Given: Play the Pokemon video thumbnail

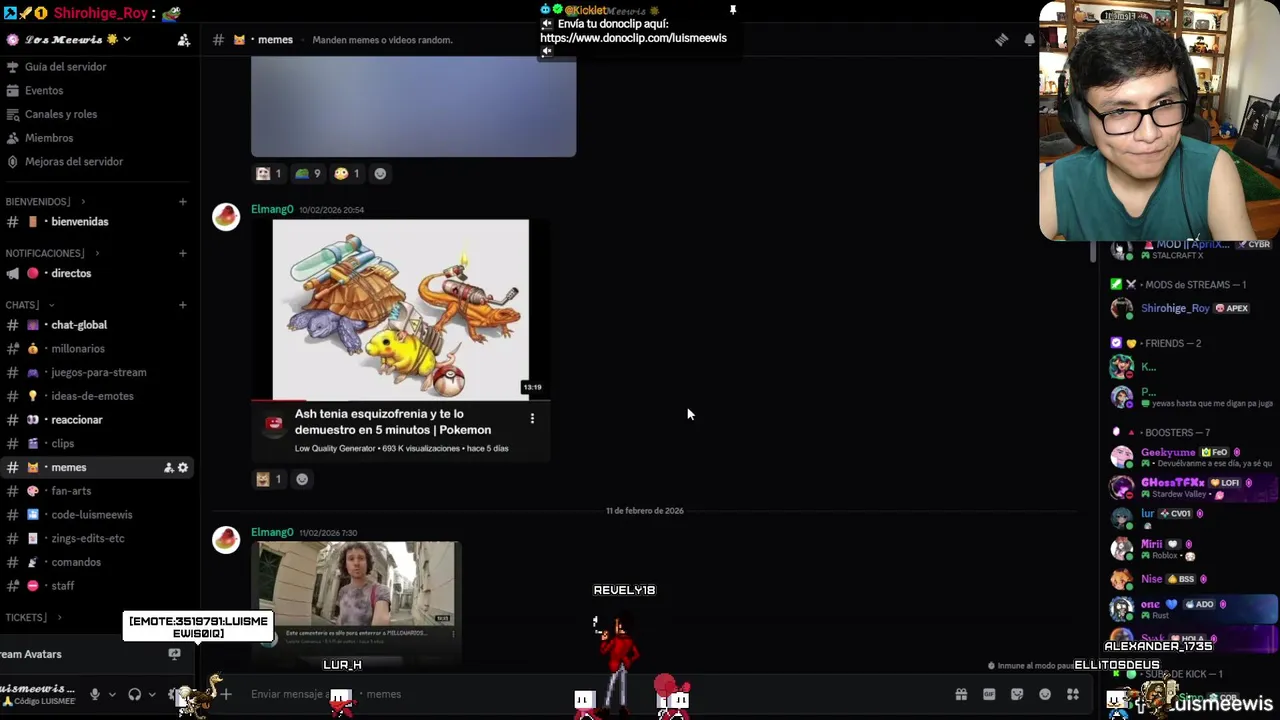Looking at the screenshot, I should (401, 309).
